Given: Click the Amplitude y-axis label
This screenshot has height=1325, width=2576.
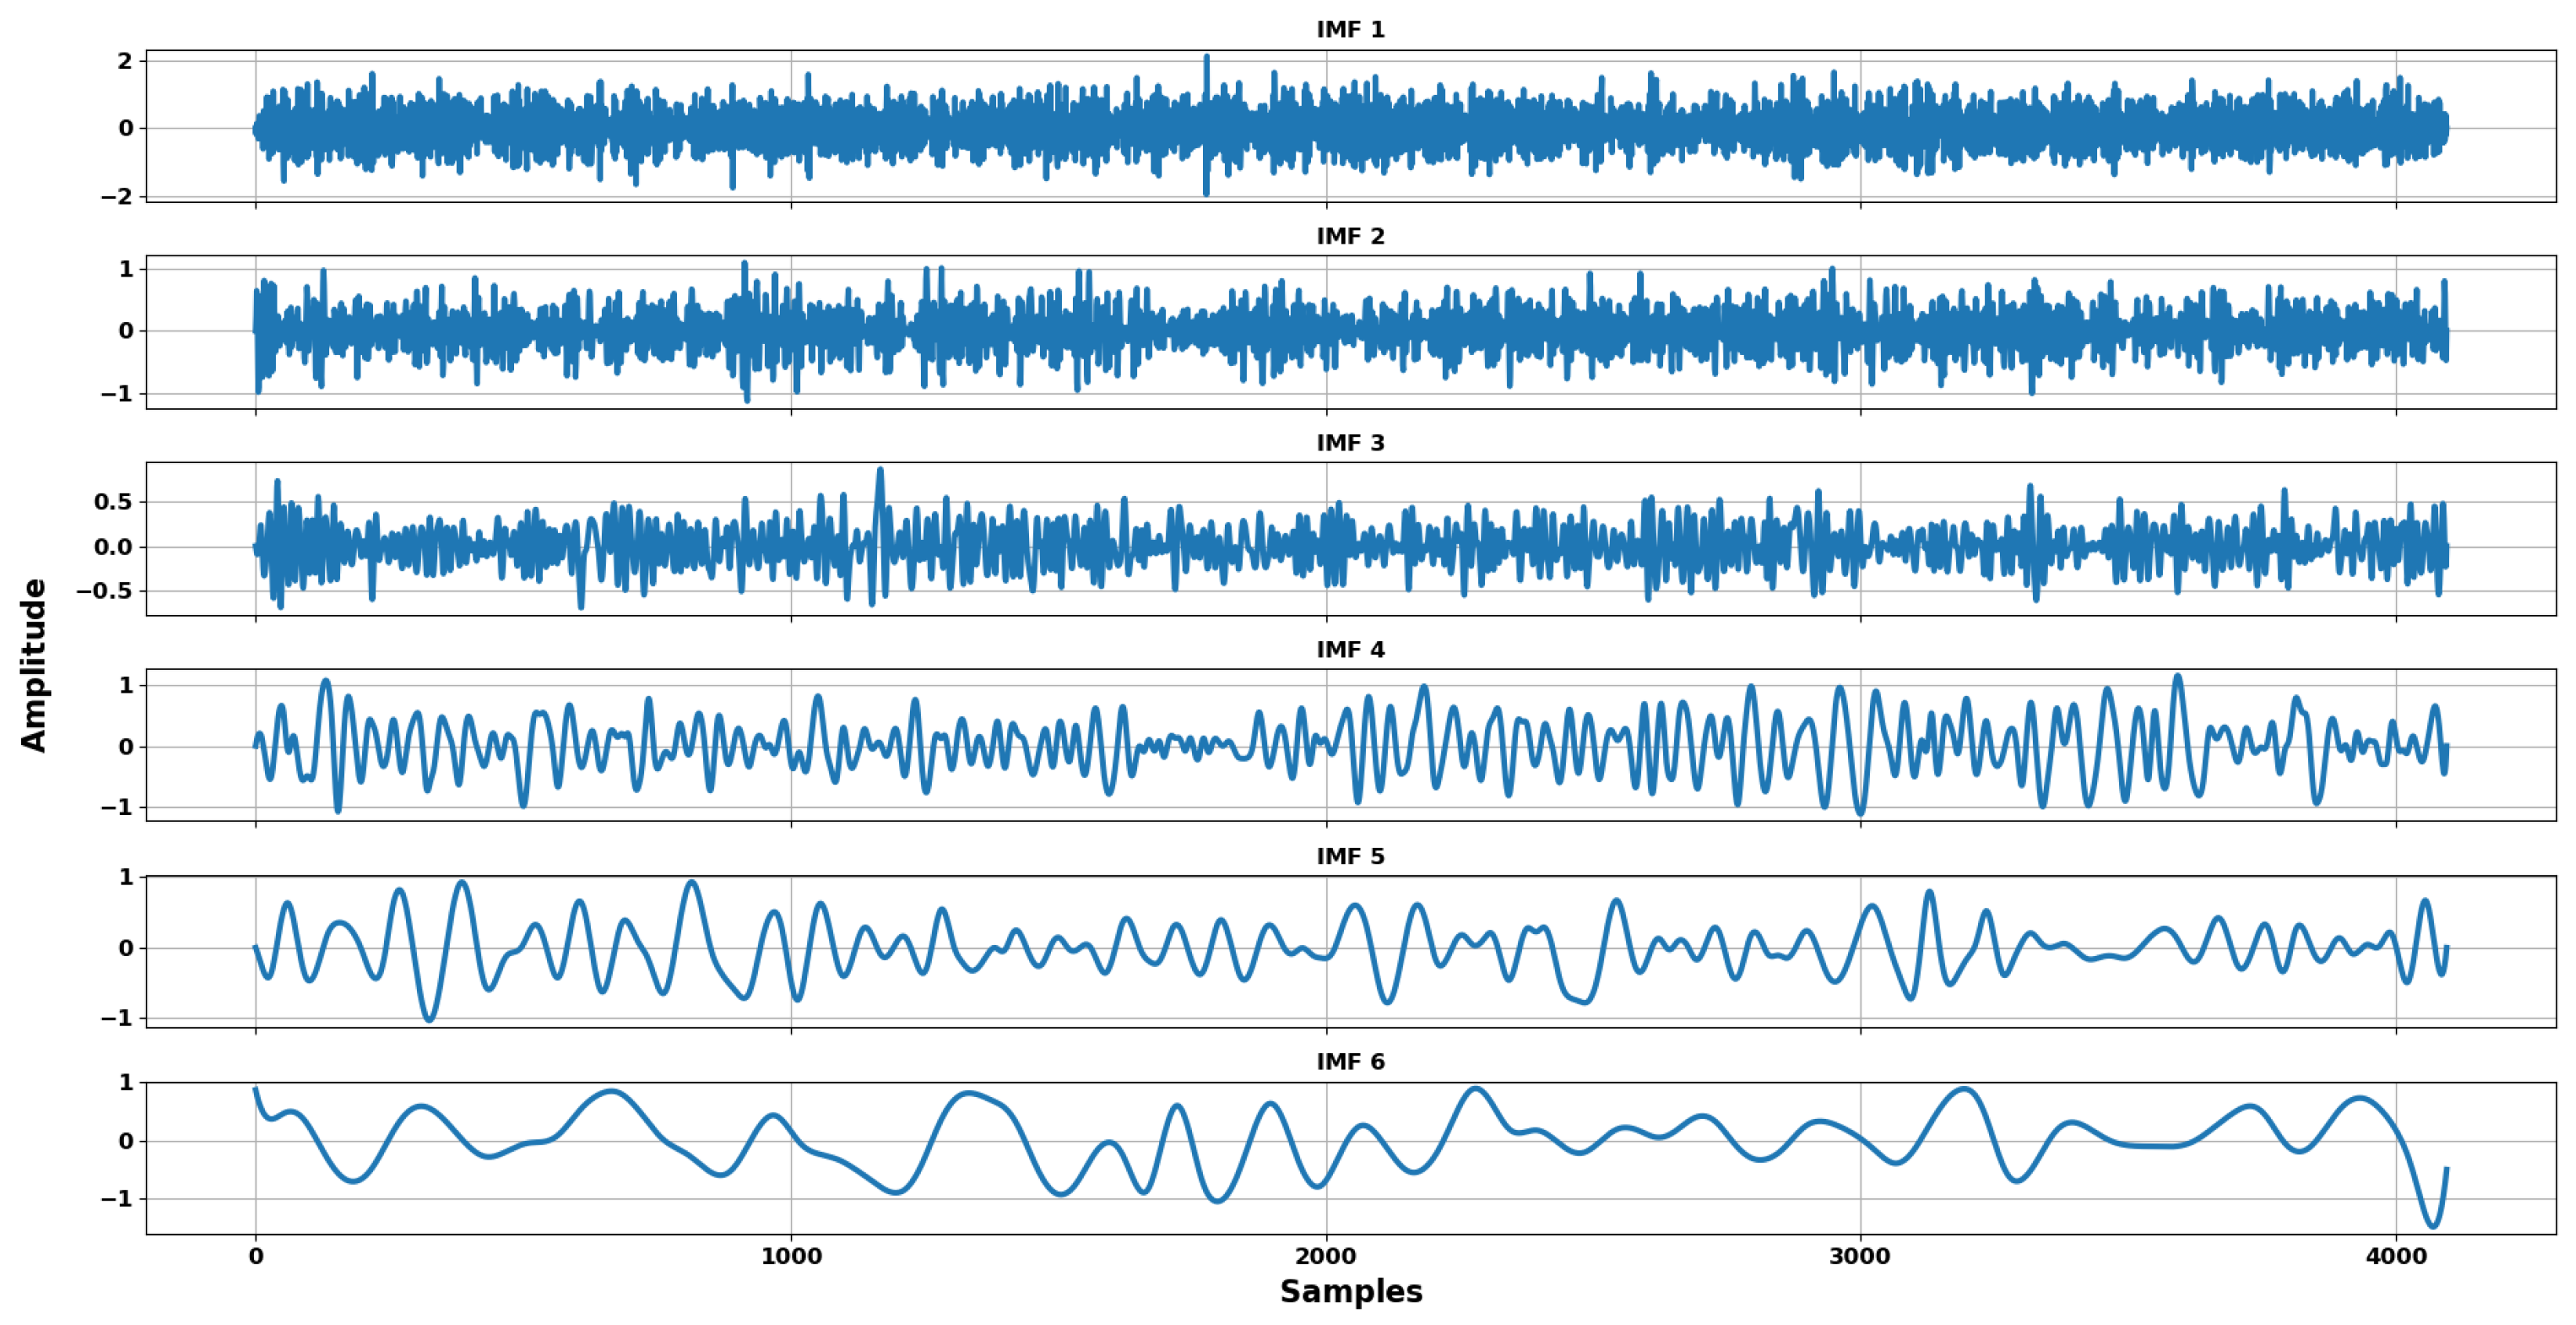Looking at the screenshot, I should point(34,665).
